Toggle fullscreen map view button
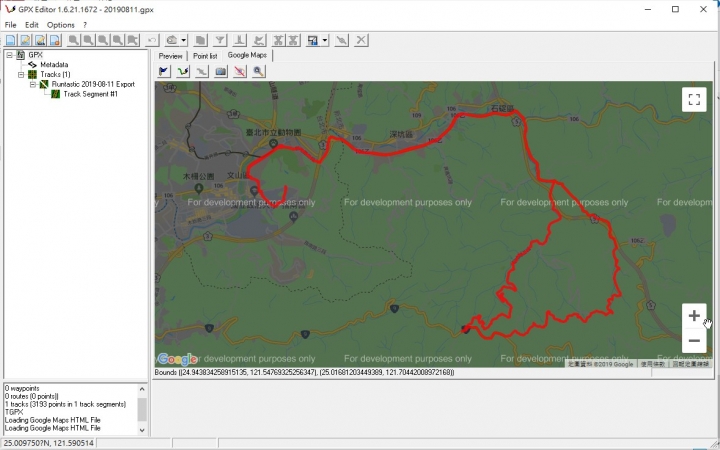Screen dimensions: 720x450 pyautogui.click(x=694, y=99)
